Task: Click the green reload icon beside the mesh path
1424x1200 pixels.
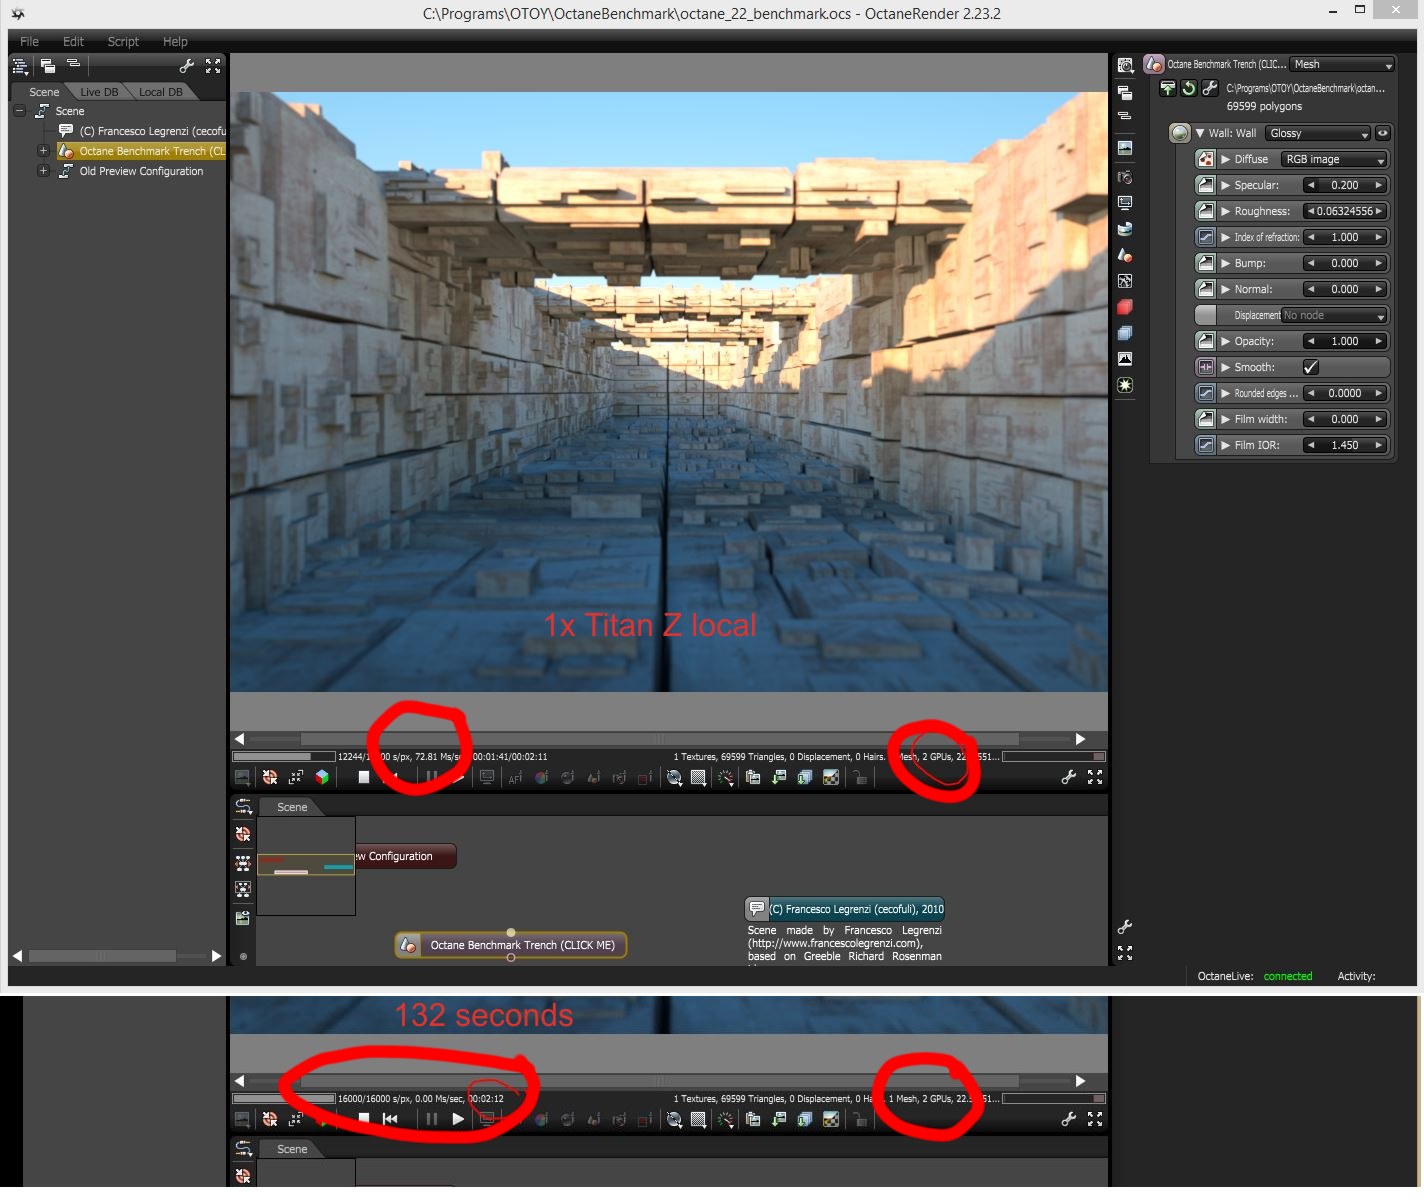Action: pos(1188,88)
